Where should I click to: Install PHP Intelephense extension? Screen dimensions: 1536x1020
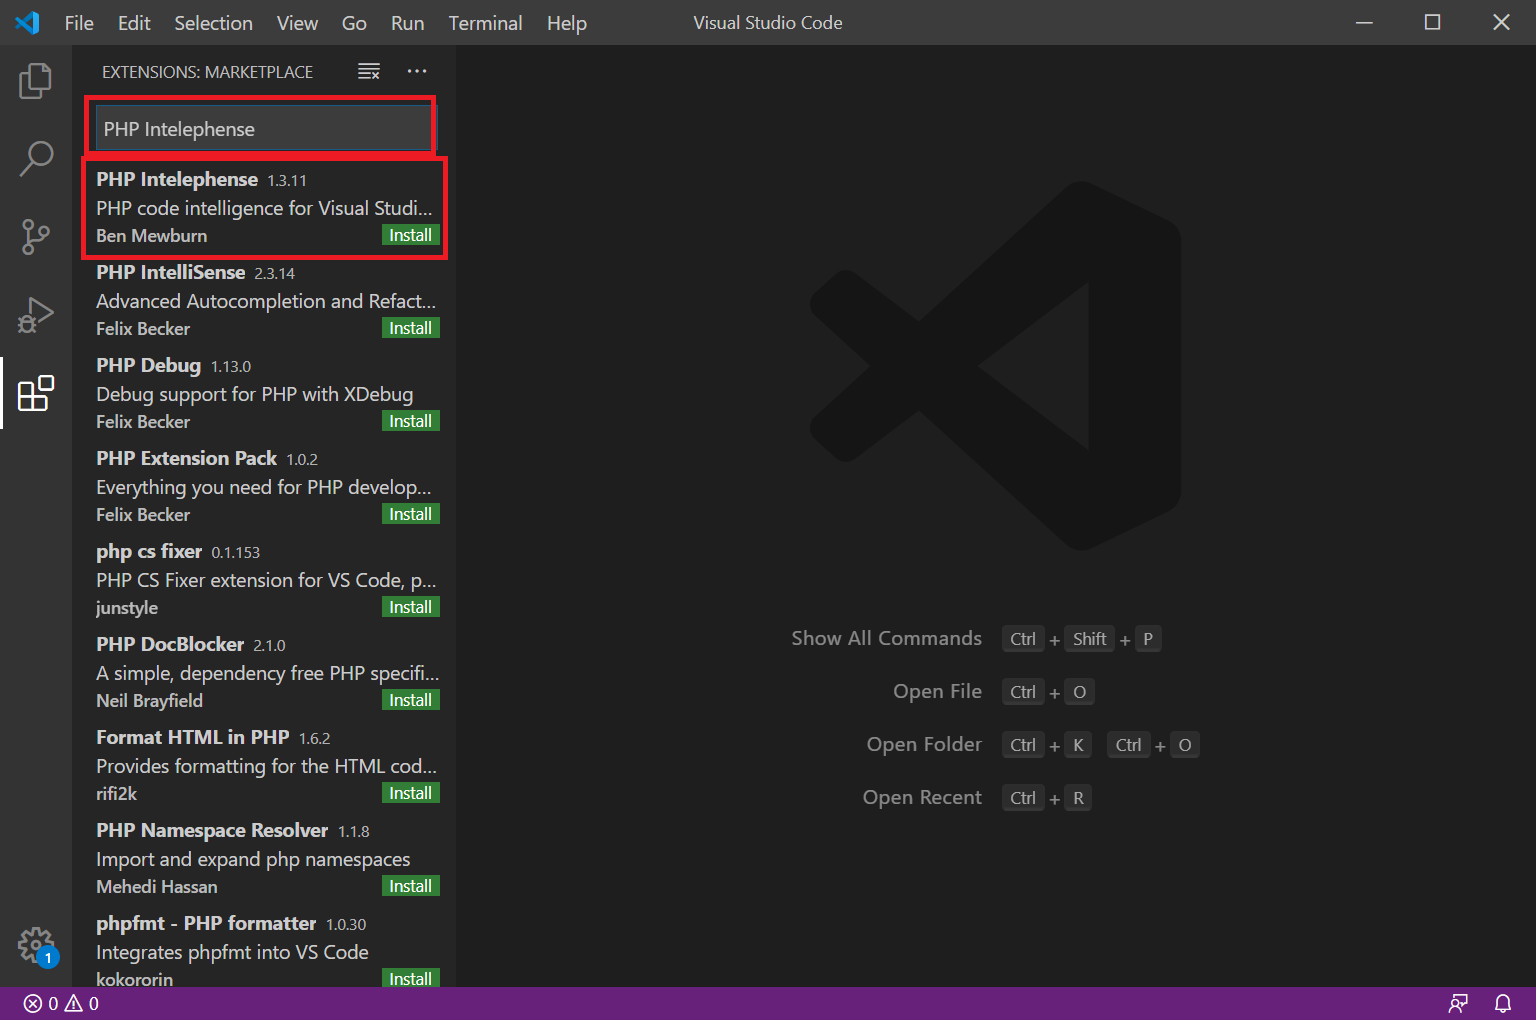point(410,235)
